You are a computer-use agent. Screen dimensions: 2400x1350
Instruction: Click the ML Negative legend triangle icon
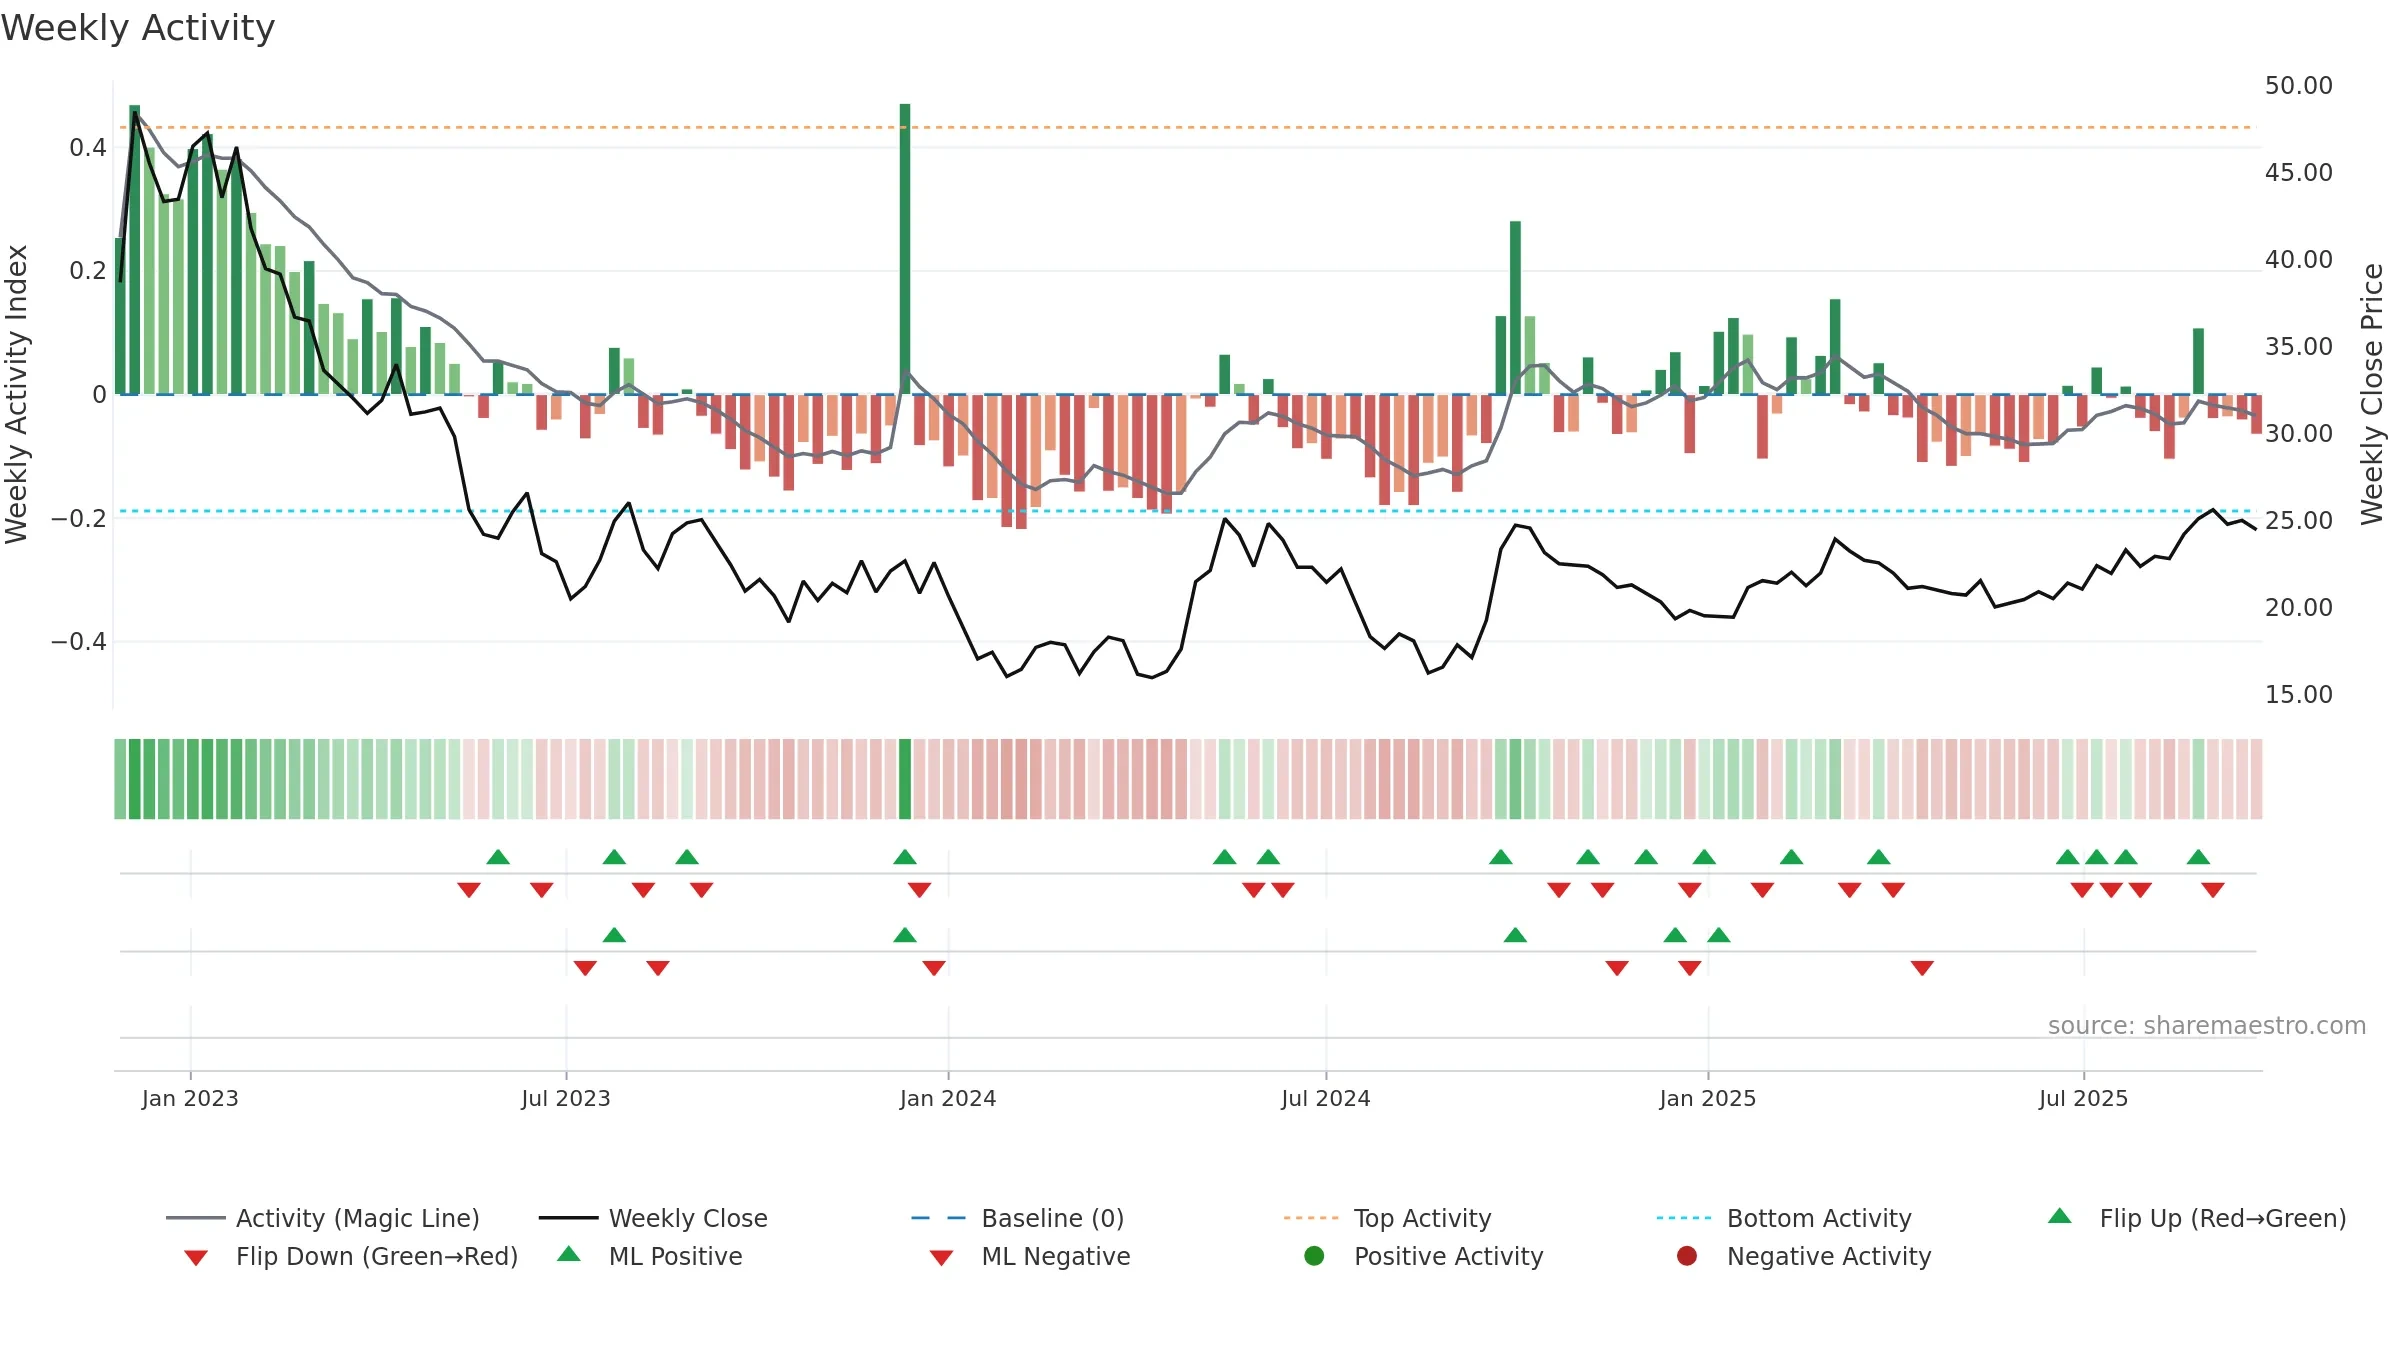click(941, 1258)
